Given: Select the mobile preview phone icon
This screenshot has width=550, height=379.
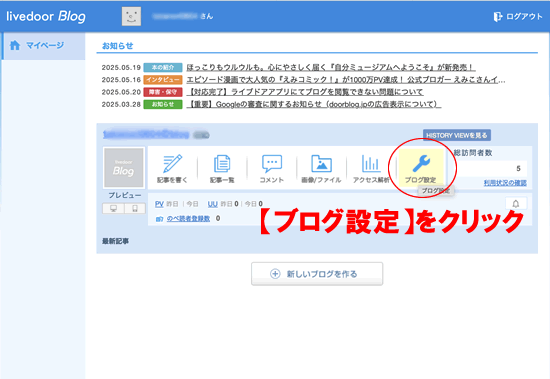Looking at the screenshot, I should tap(135, 208).
